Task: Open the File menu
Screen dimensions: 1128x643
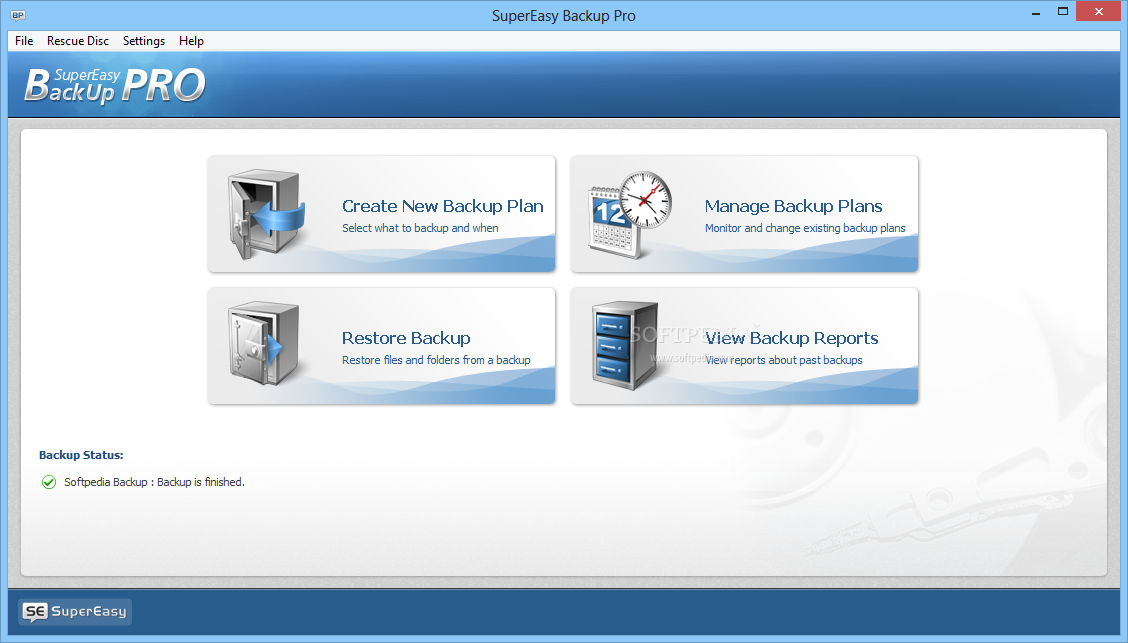Action: point(24,41)
